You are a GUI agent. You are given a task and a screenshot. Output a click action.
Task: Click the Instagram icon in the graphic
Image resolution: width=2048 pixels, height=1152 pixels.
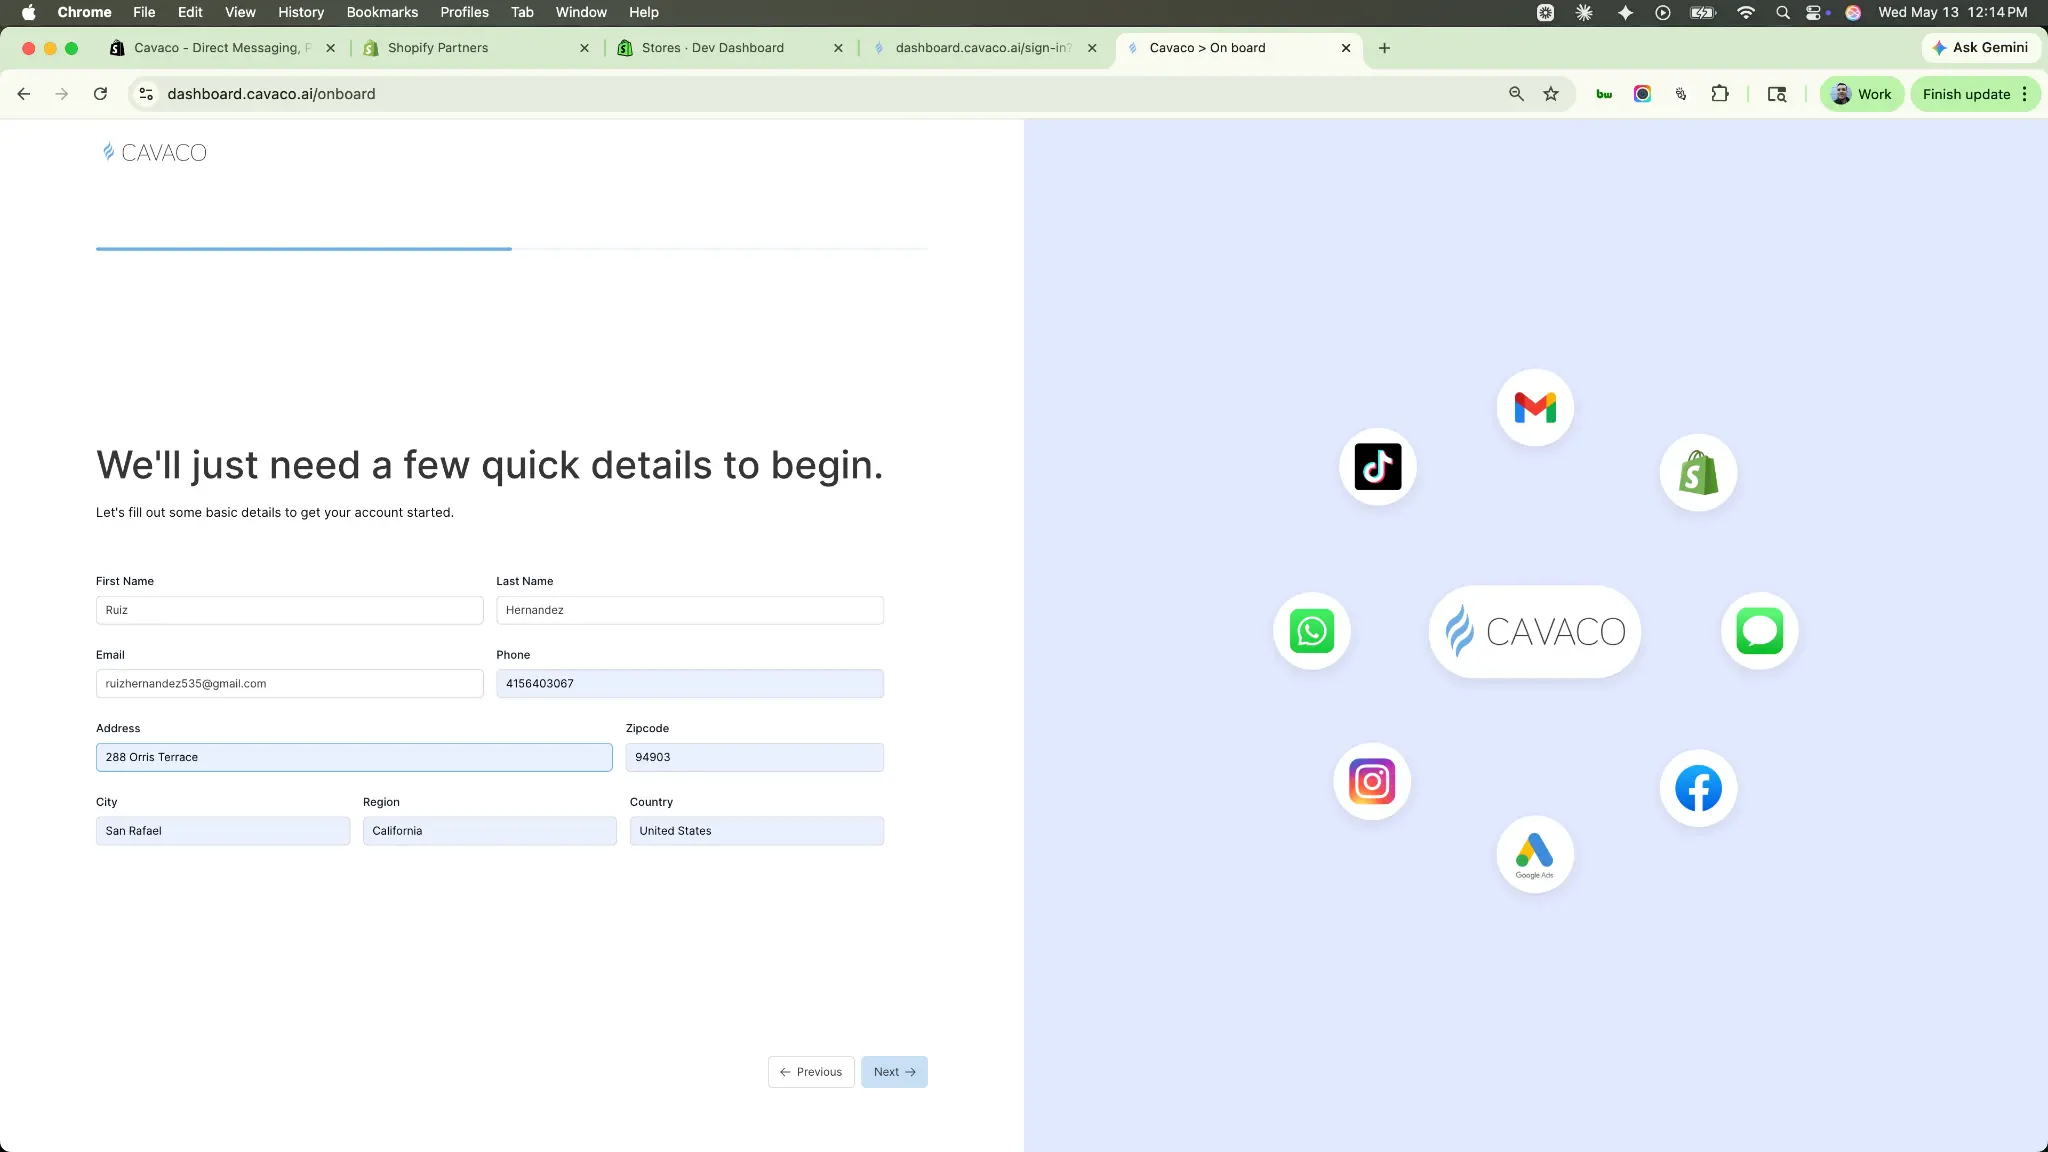coord(1372,782)
